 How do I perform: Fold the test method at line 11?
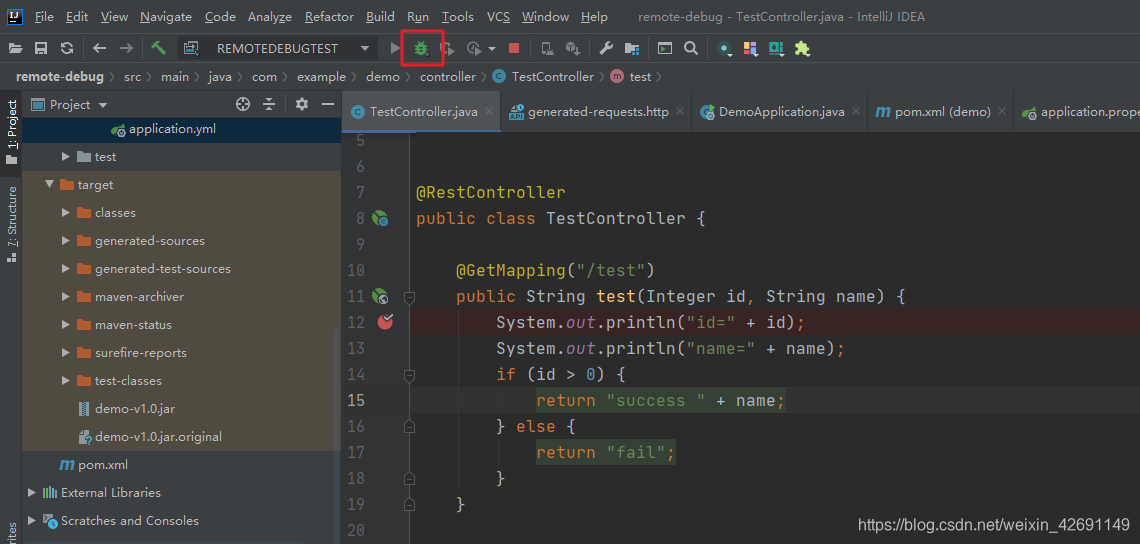[x=409, y=297]
